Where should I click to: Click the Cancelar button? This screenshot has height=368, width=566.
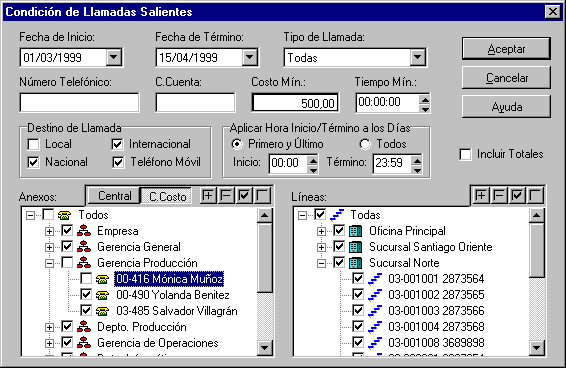click(x=506, y=78)
